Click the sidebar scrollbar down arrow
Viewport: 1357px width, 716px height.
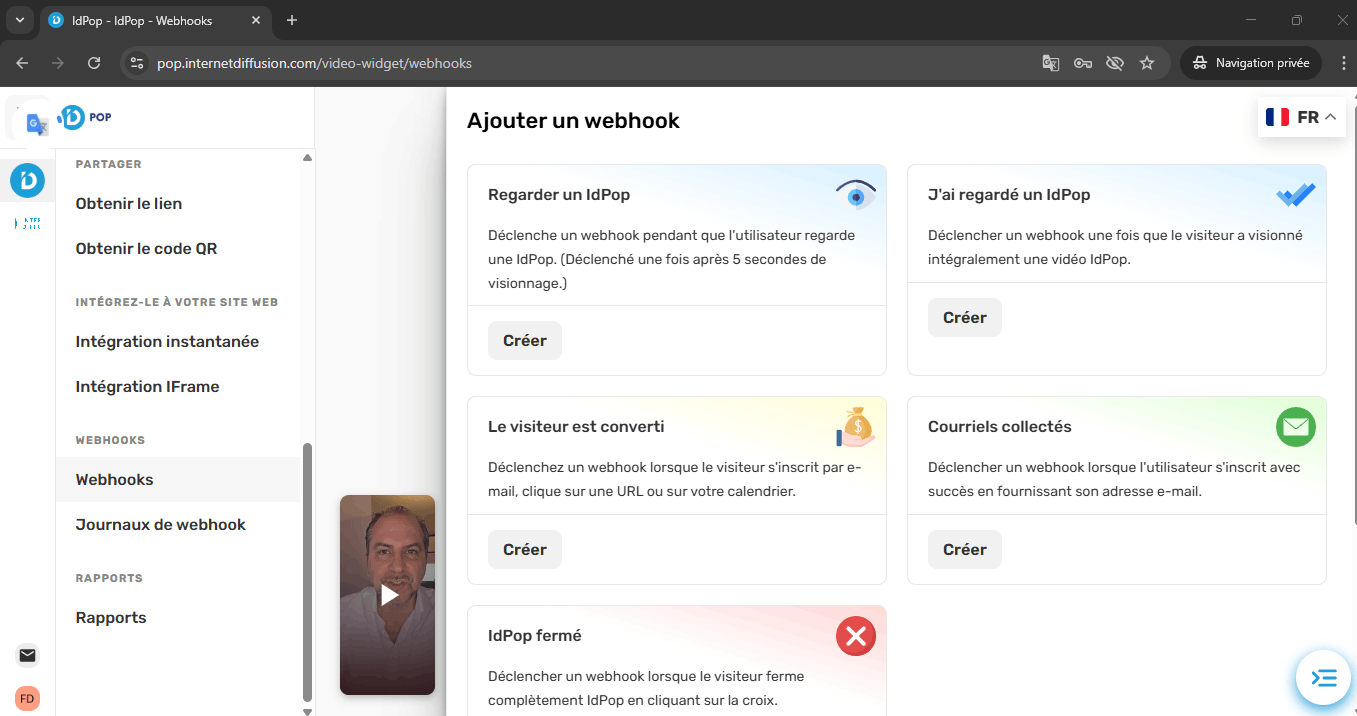pyautogui.click(x=308, y=711)
